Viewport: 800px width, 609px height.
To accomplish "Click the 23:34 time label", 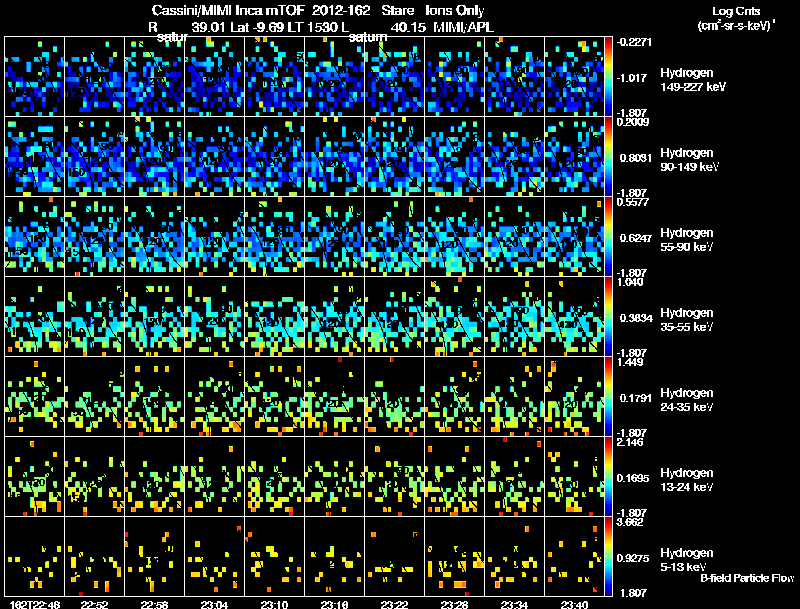I will tap(514, 604).
